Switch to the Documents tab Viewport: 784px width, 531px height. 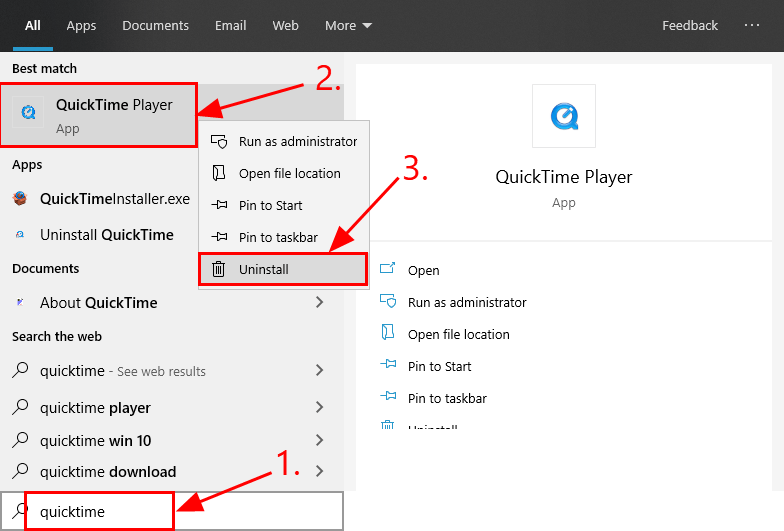pos(156,26)
